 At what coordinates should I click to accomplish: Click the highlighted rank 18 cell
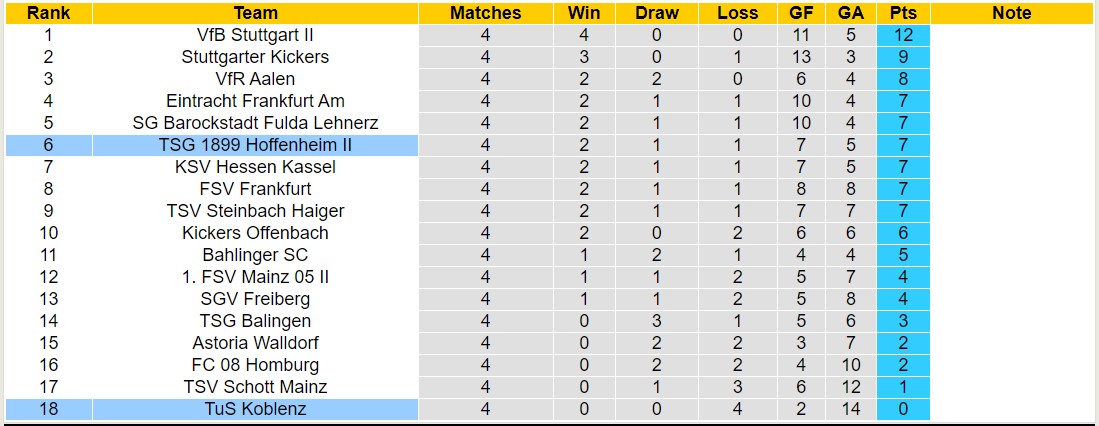click(x=48, y=409)
